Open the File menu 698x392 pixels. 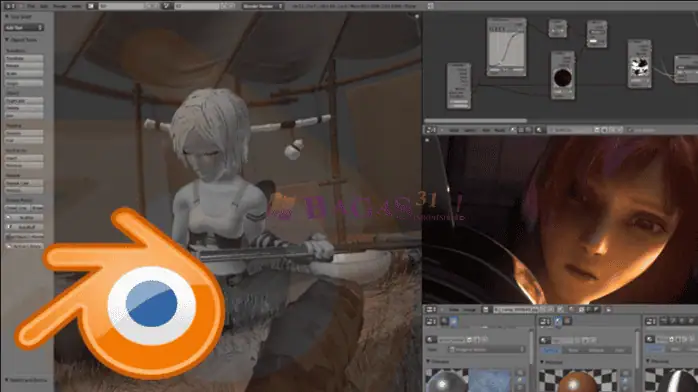coord(31,6)
